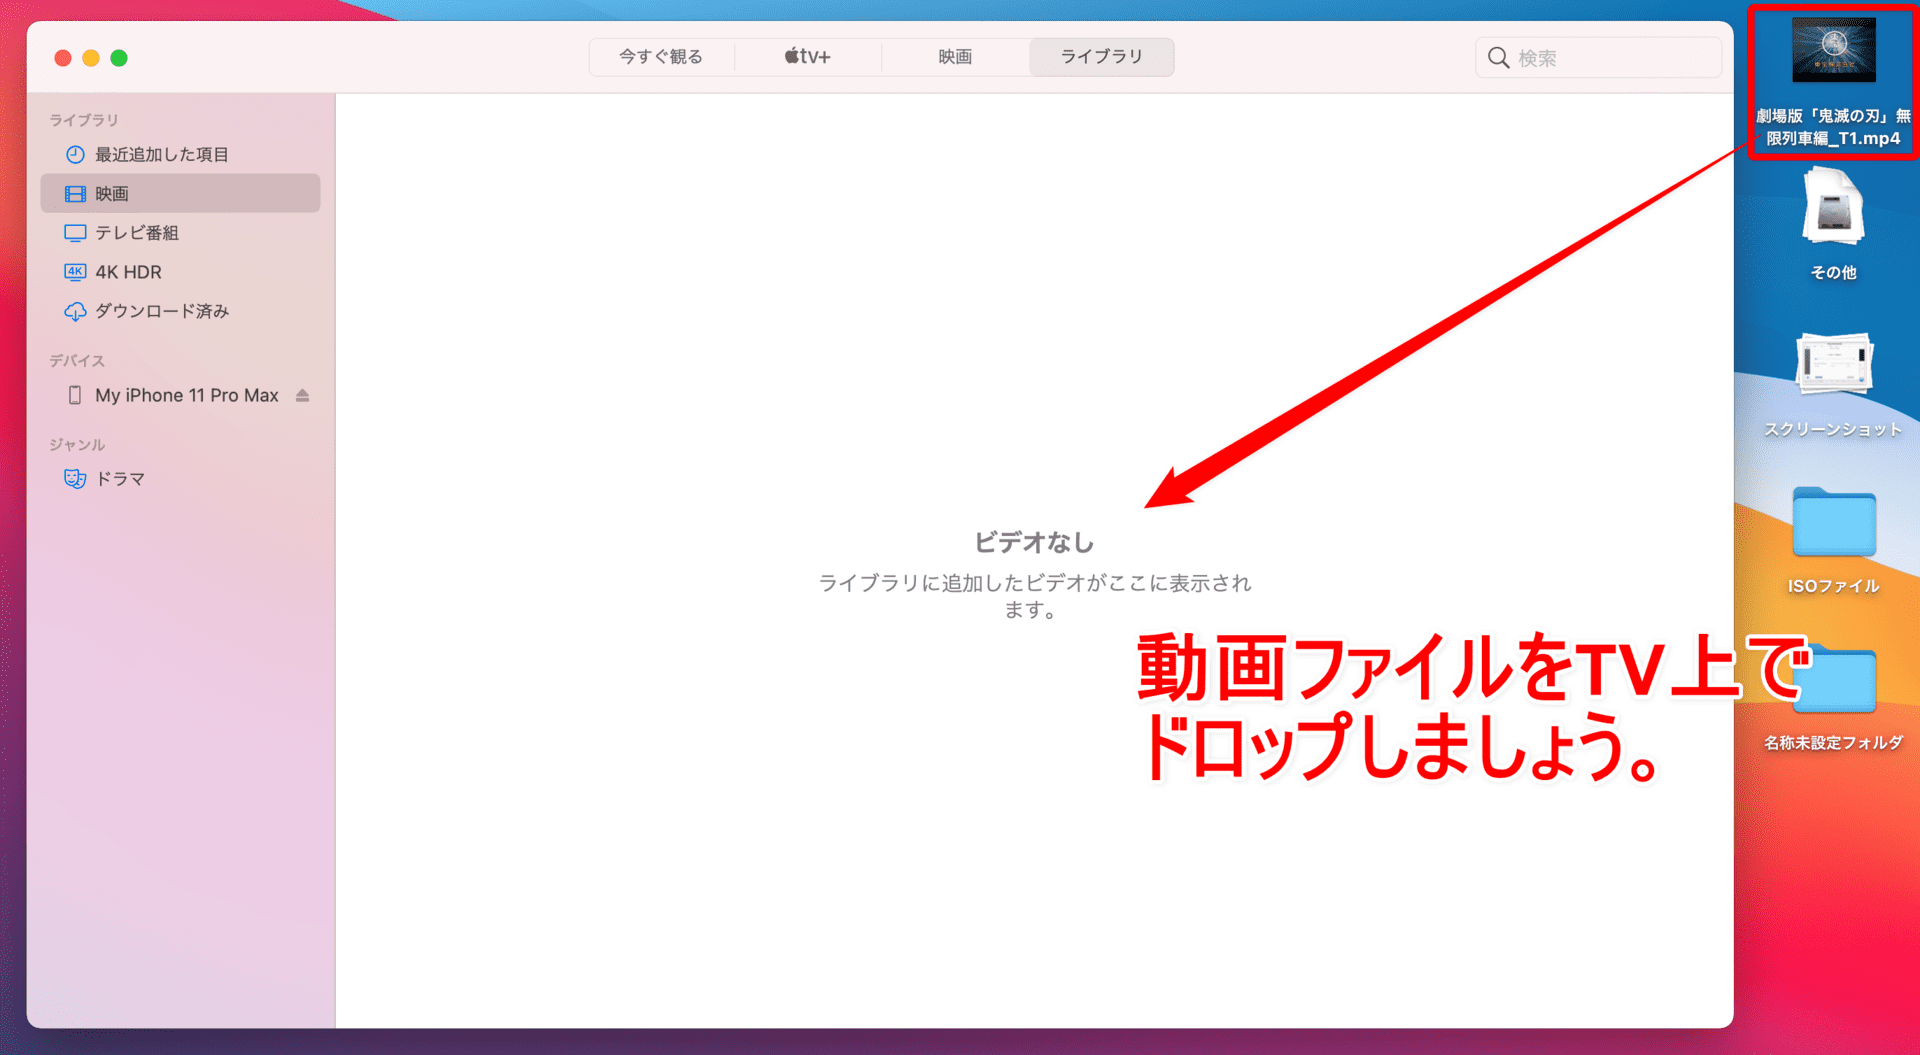Select the 鬼滅の刃 mp4 file thumbnail on desktop
The image size is (1920, 1055).
(1833, 49)
